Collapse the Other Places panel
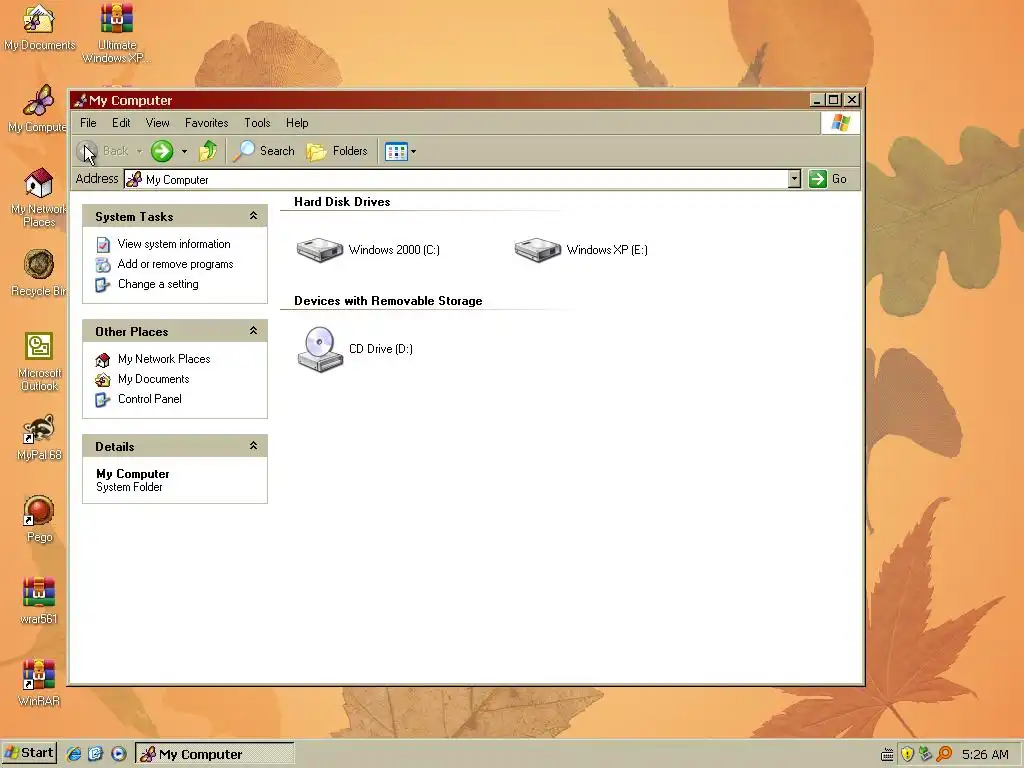This screenshot has height=768, width=1024. [253, 331]
